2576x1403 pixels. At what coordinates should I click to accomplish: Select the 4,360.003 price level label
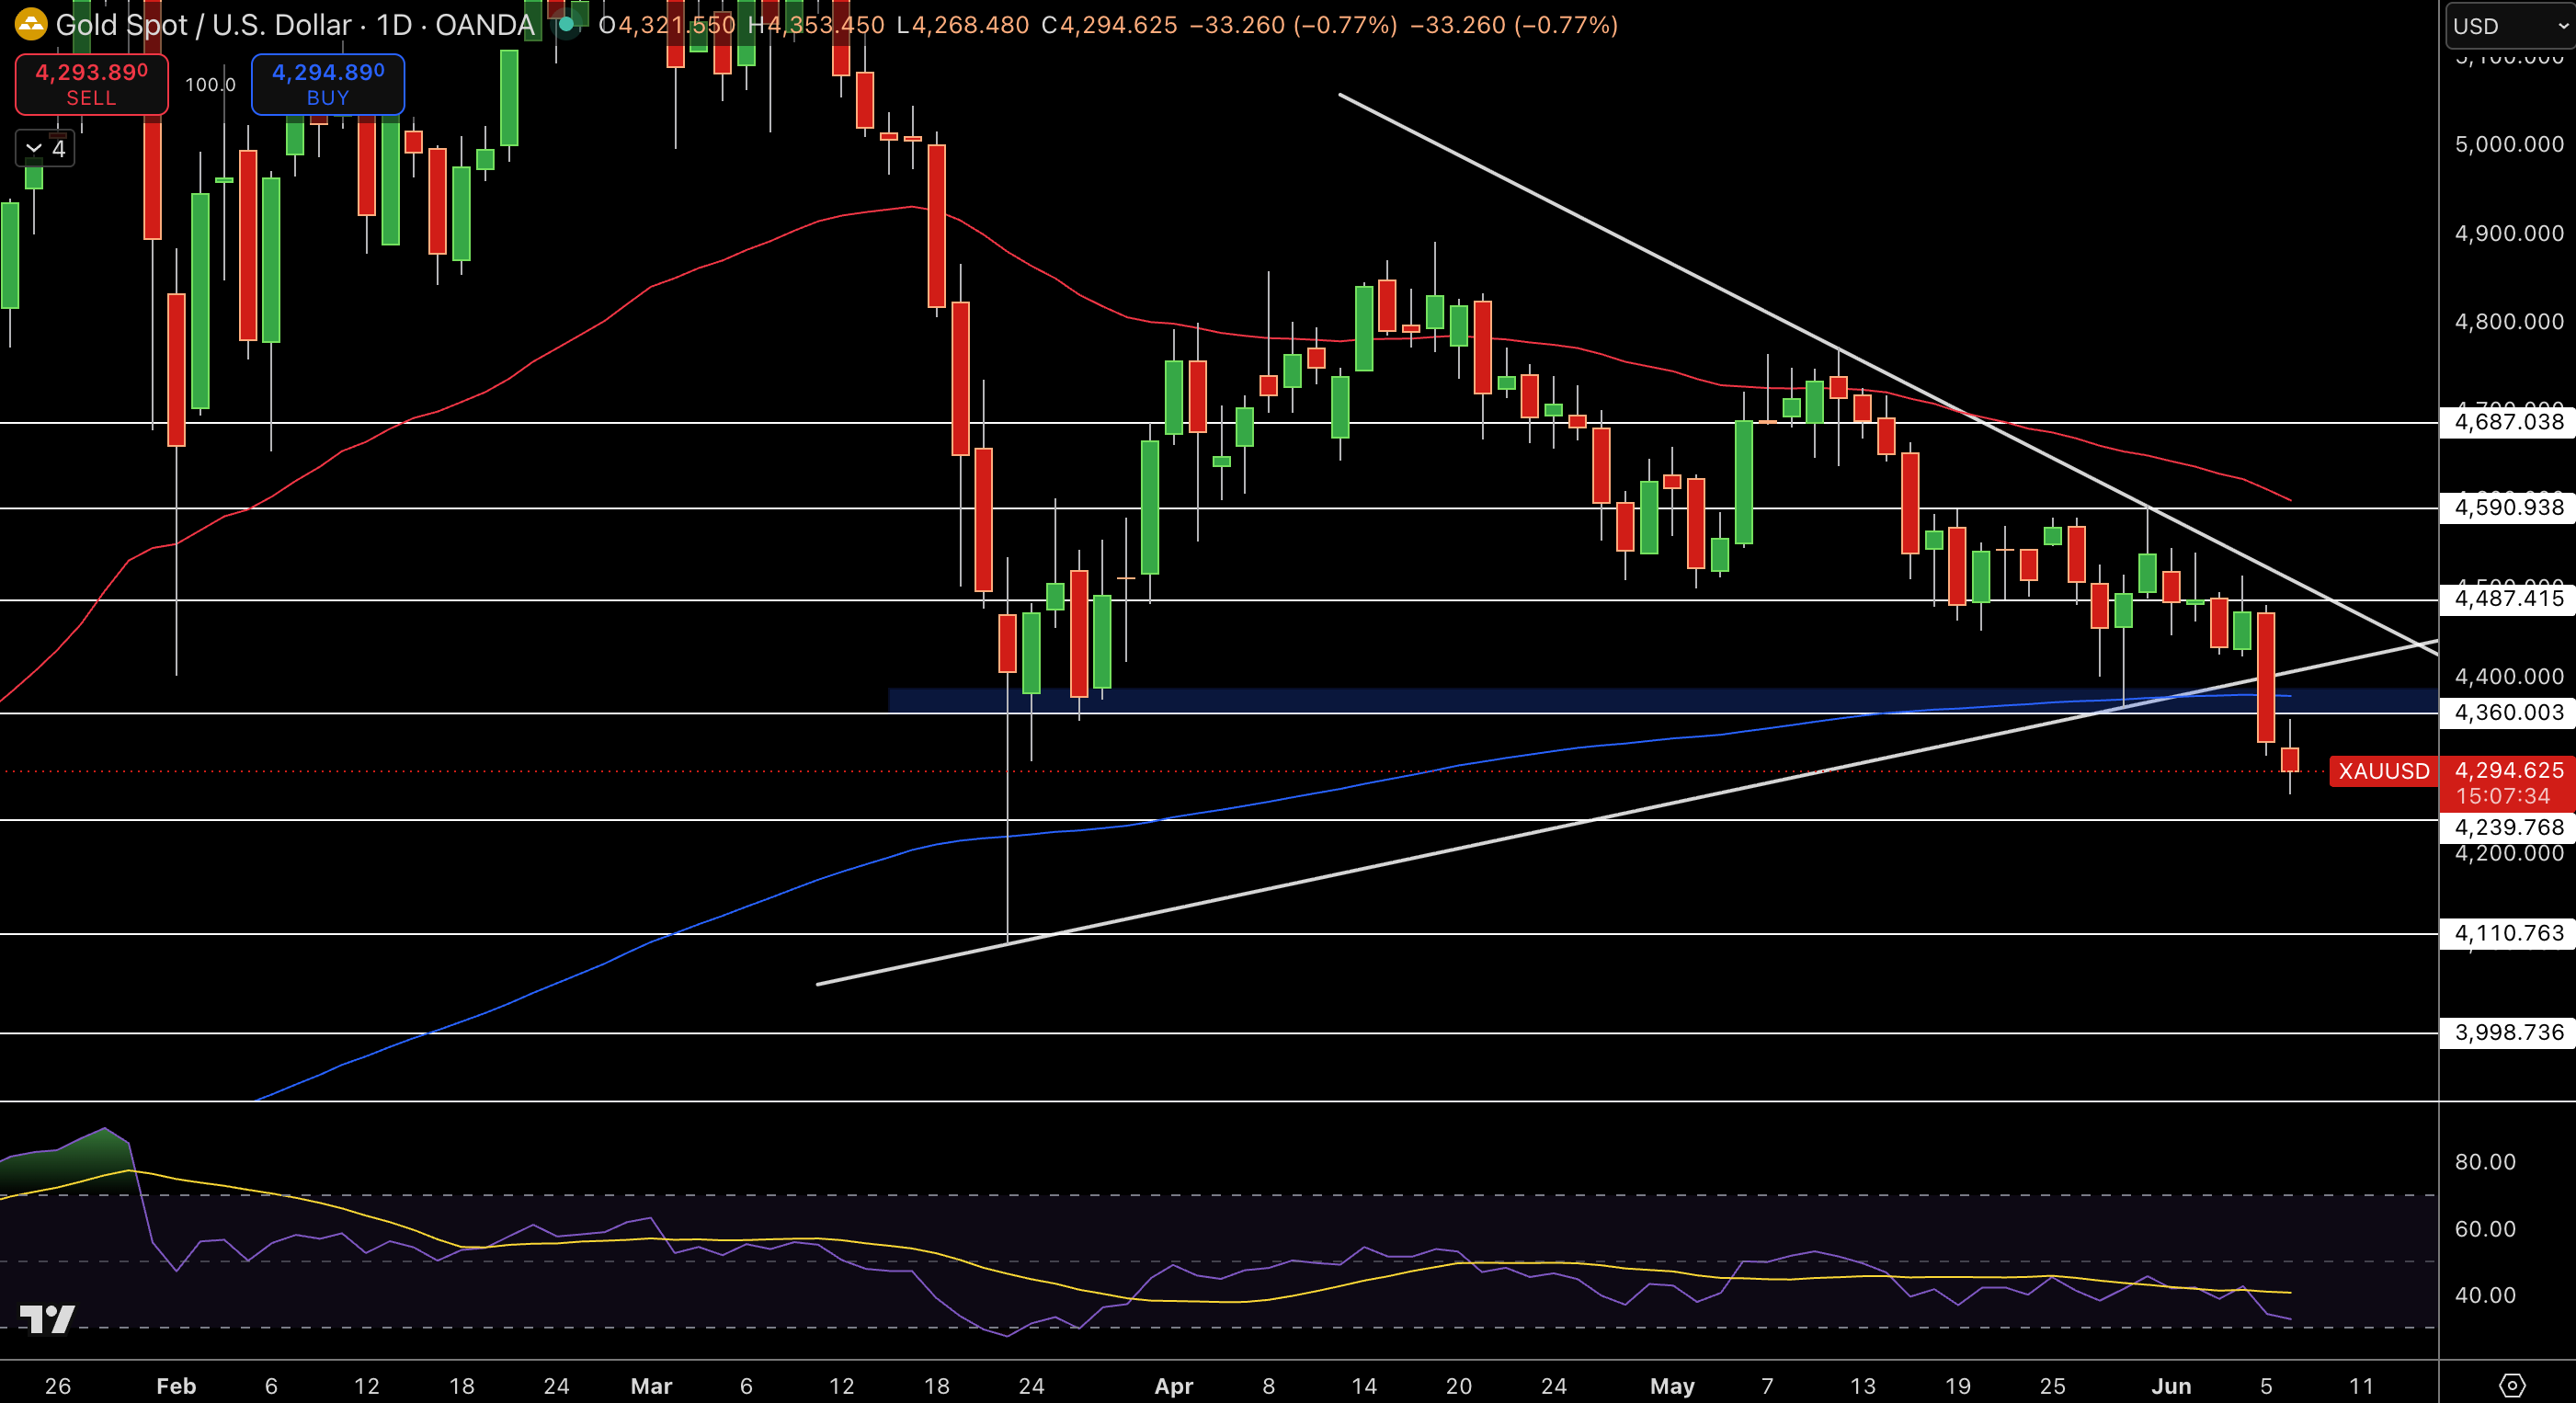[2508, 713]
